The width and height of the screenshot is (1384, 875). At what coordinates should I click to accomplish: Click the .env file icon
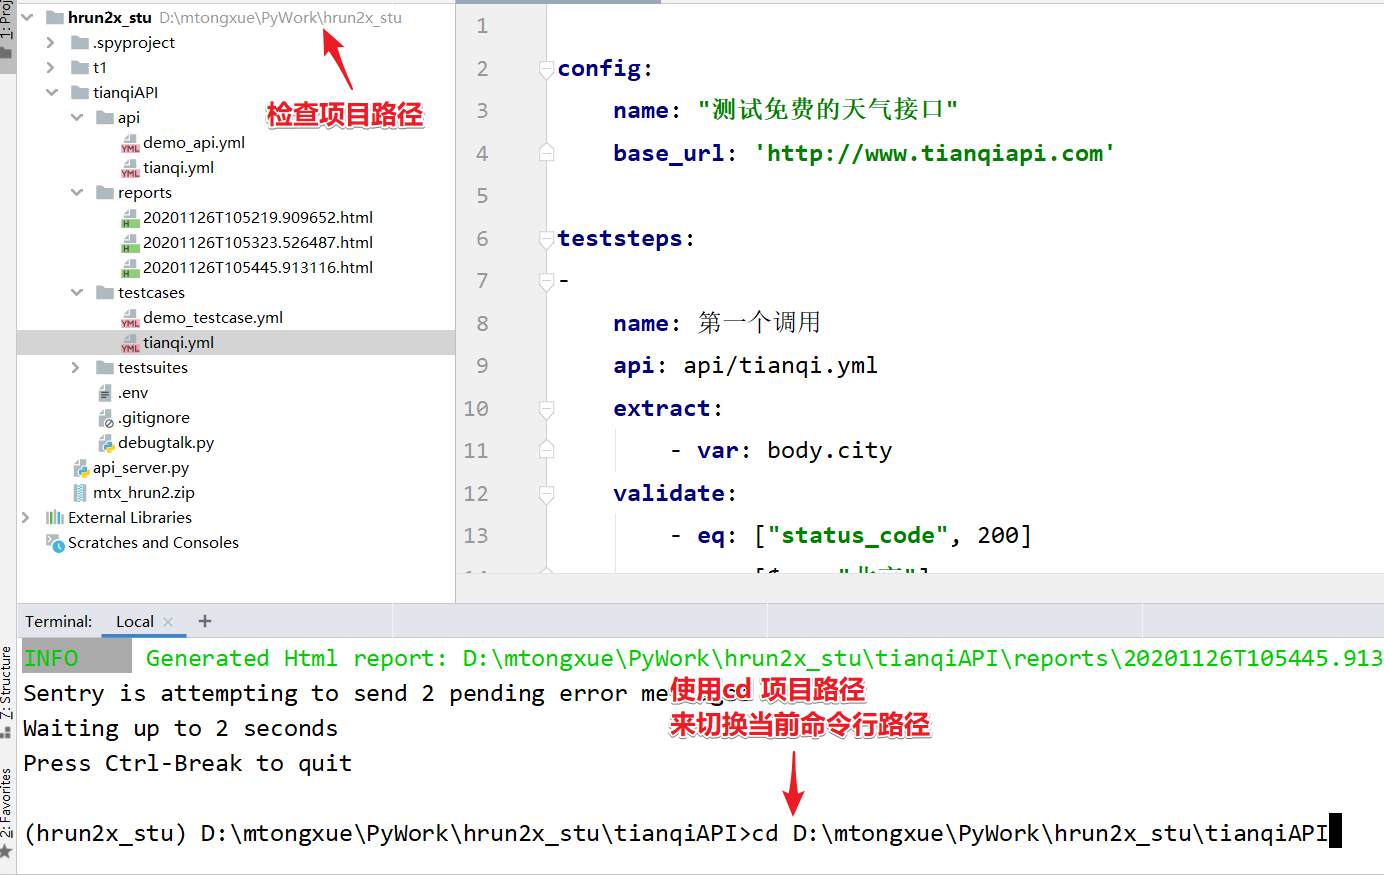tap(105, 393)
